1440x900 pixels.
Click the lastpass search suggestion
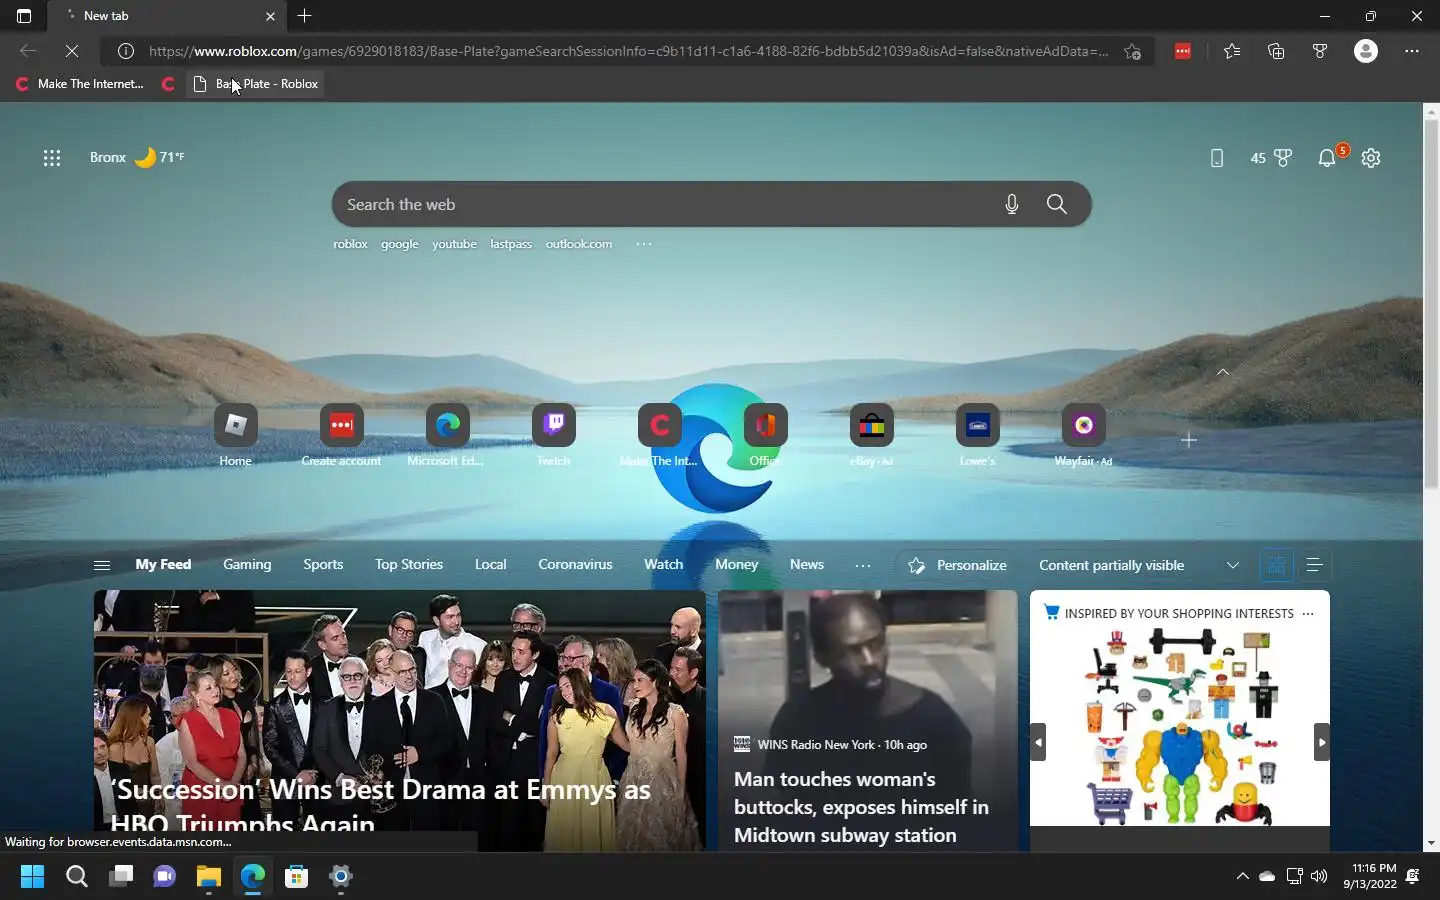511,244
